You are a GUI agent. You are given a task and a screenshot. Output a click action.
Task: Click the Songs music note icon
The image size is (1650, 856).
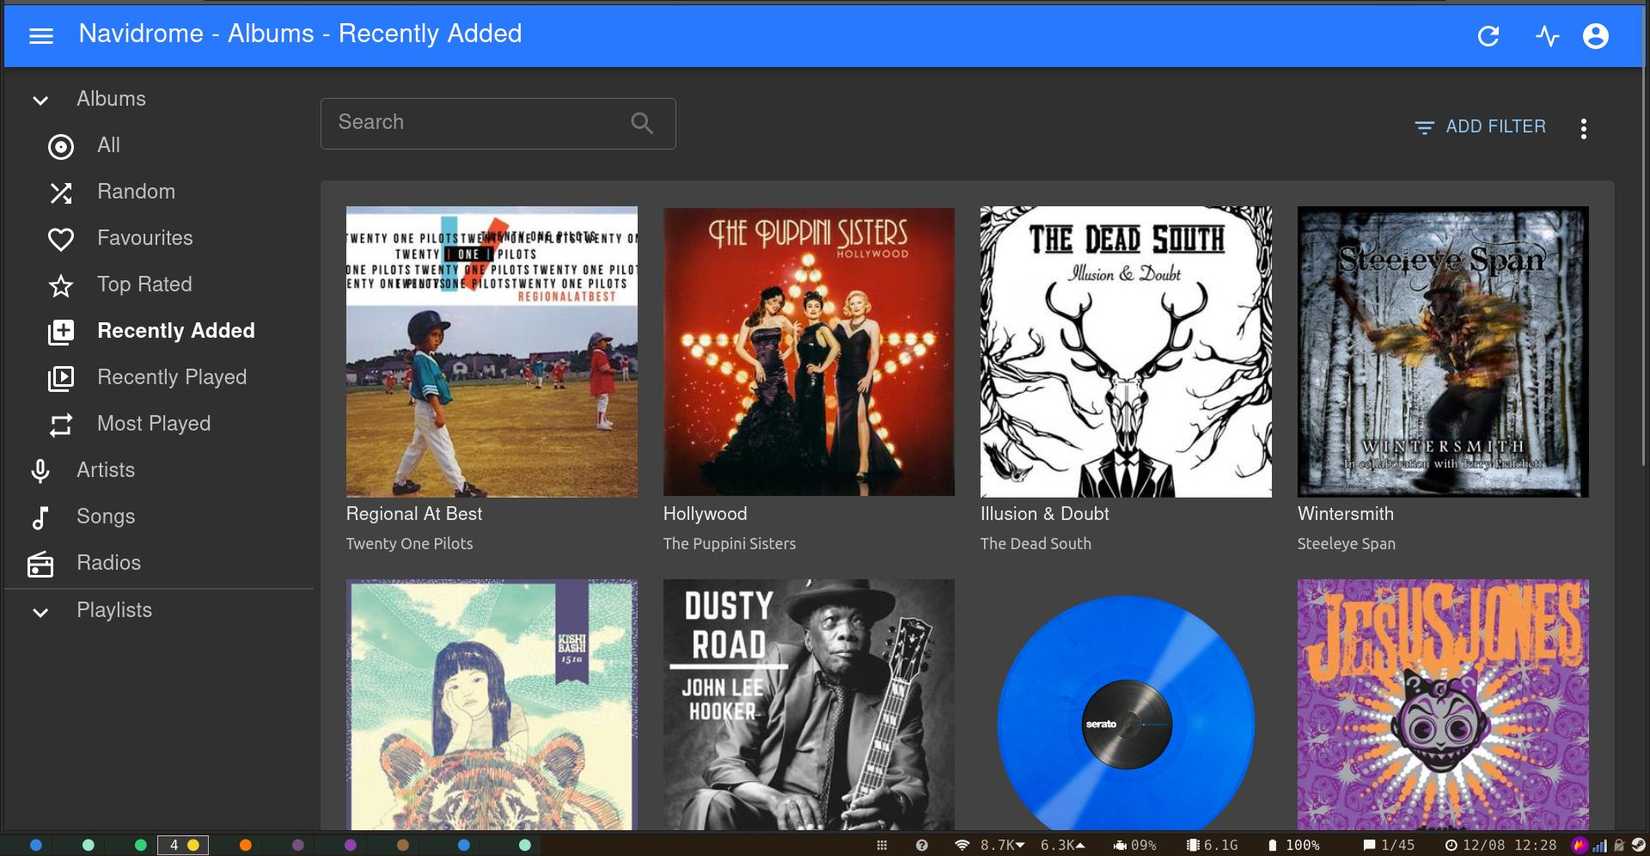40,517
